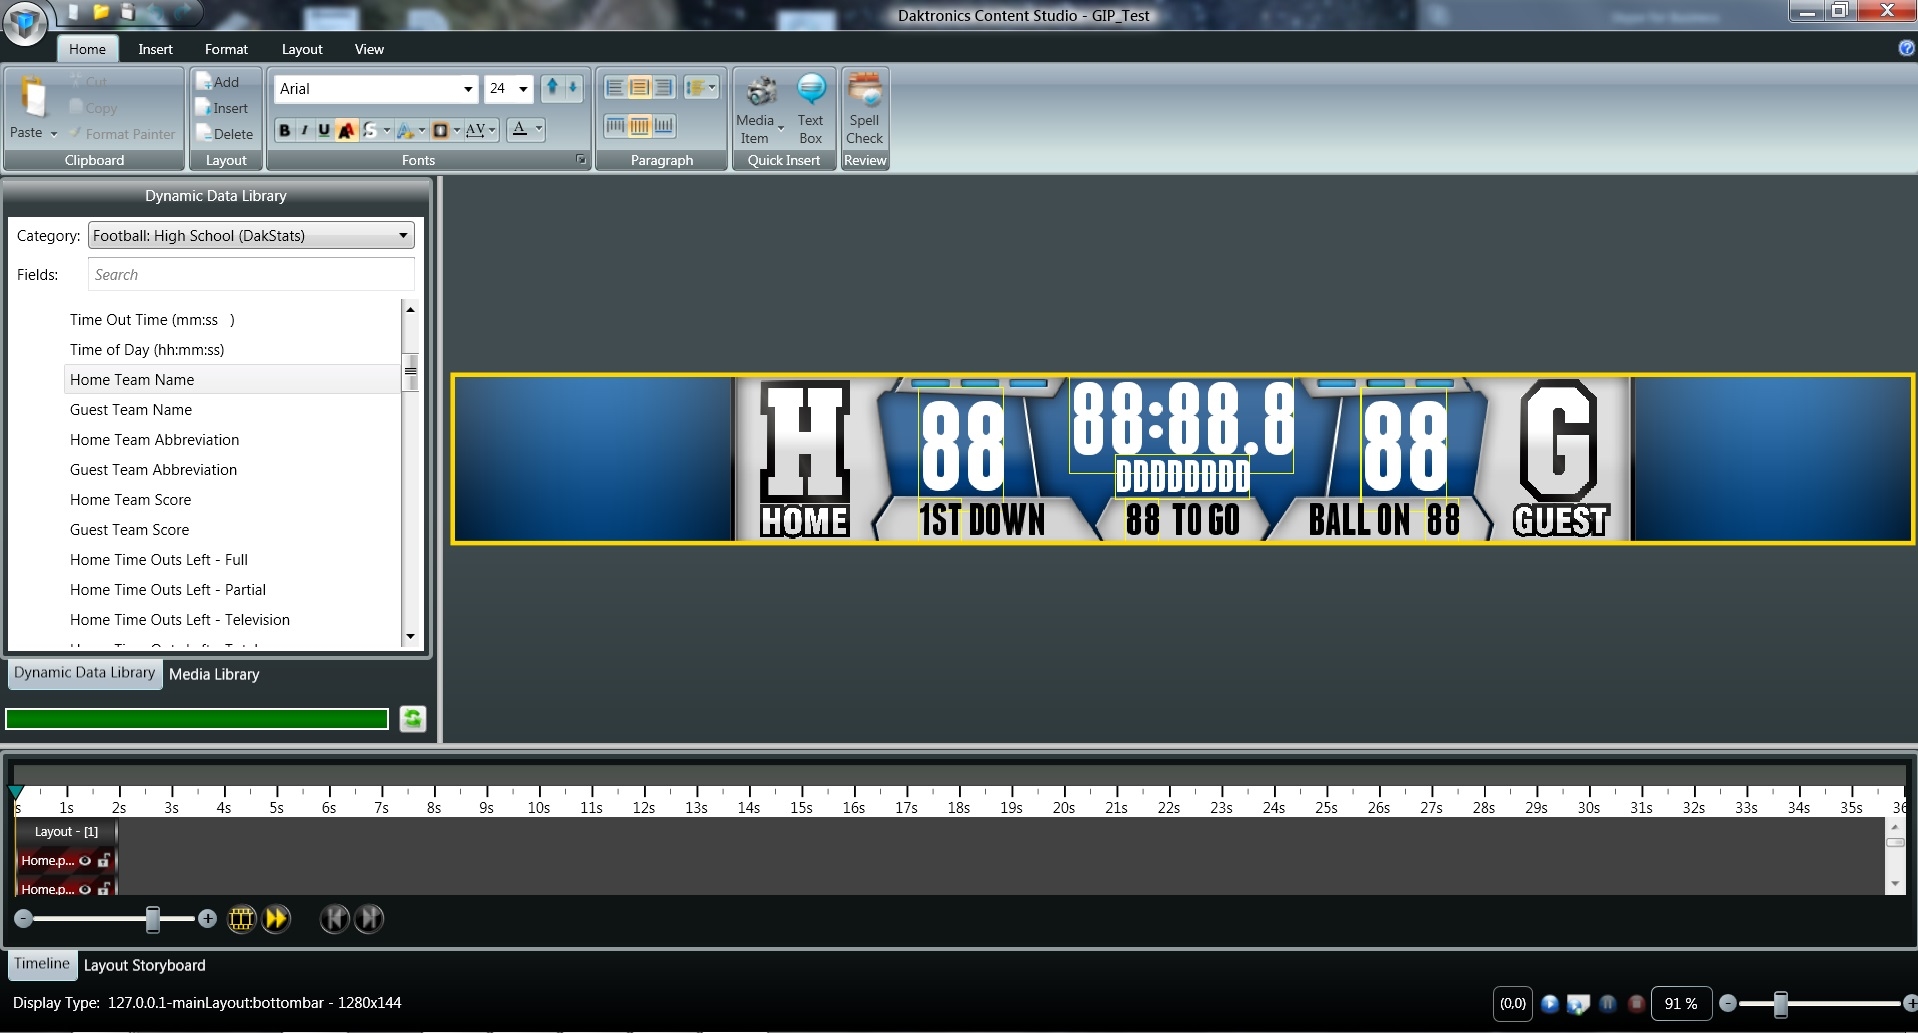1918x1033 pixels.
Task: Expand the Arial font family dropdown
Action: [x=467, y=89]
